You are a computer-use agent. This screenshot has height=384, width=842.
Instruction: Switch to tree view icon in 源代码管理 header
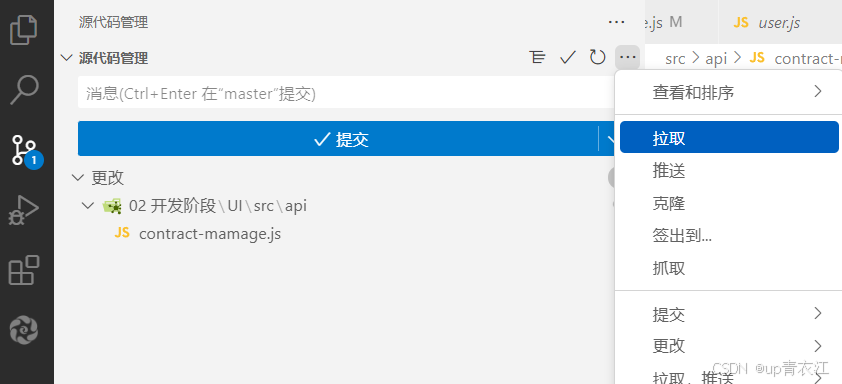pos(537,57)
